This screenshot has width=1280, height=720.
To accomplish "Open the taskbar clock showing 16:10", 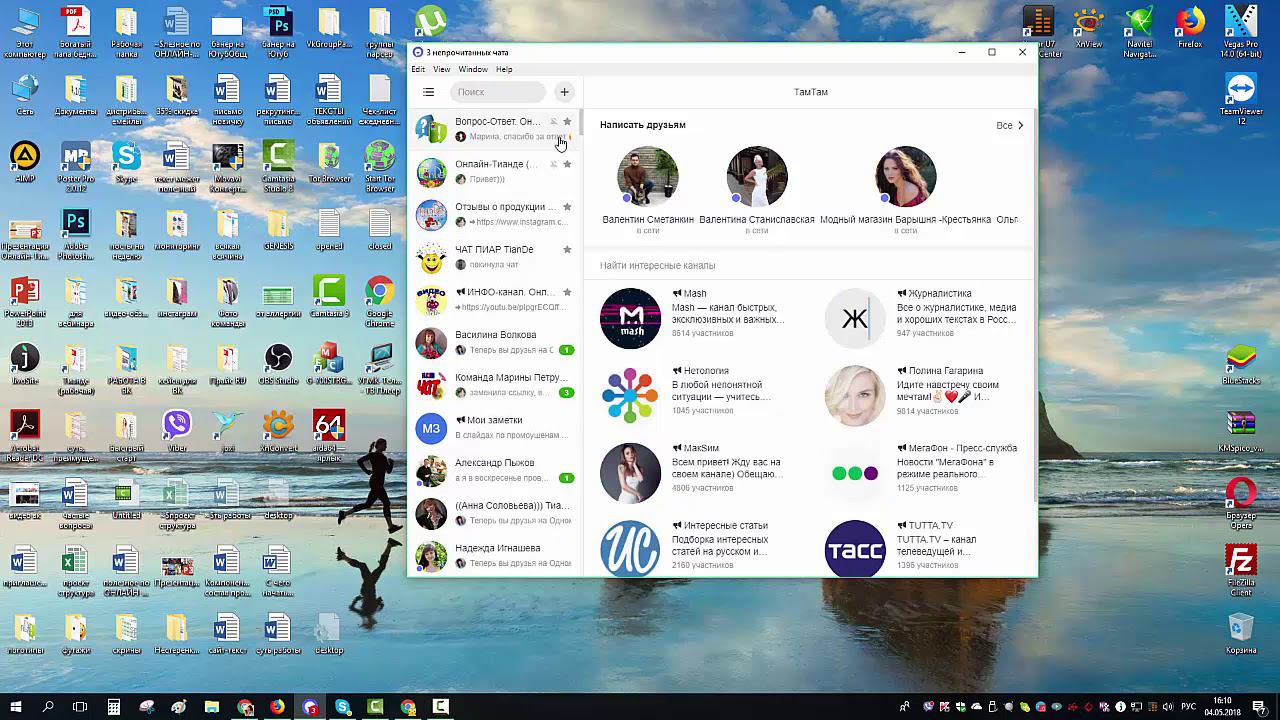I will [x=1222, y=707].
